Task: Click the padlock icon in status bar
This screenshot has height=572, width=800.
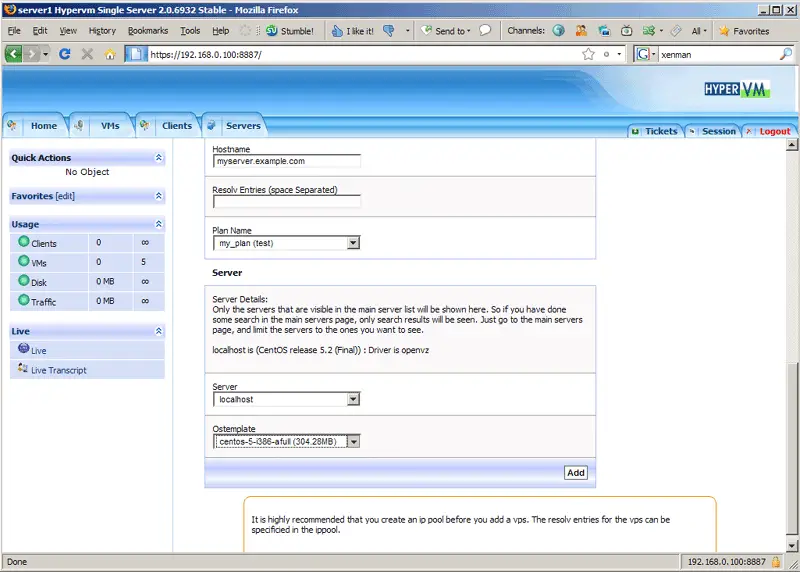Action: pos(776,562)
